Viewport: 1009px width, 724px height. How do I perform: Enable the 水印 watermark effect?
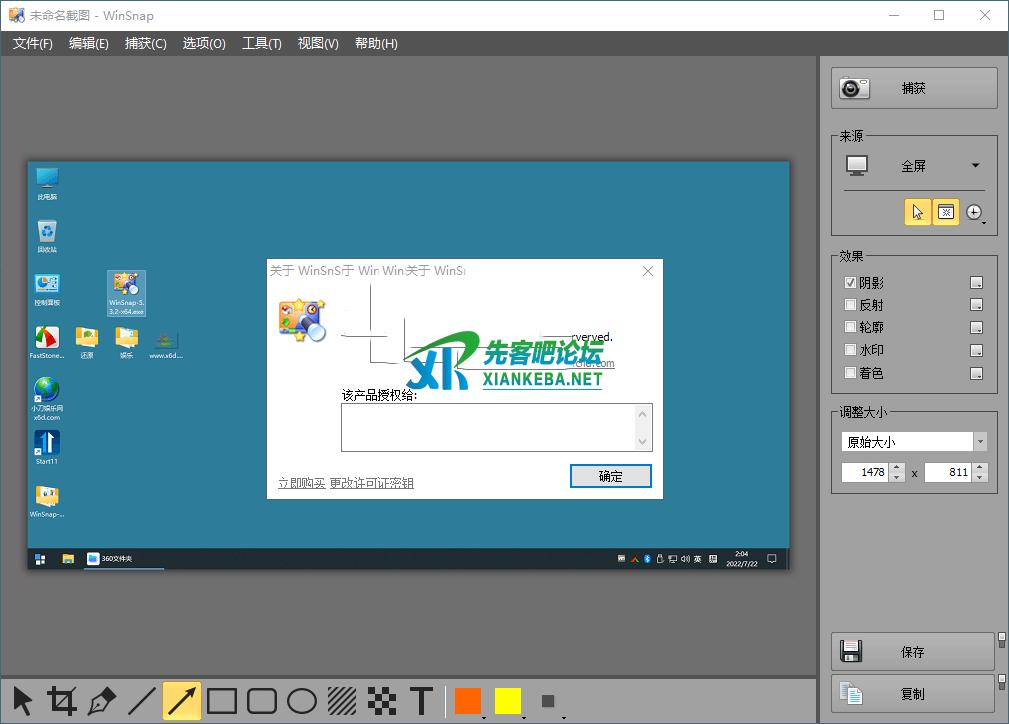850,350
